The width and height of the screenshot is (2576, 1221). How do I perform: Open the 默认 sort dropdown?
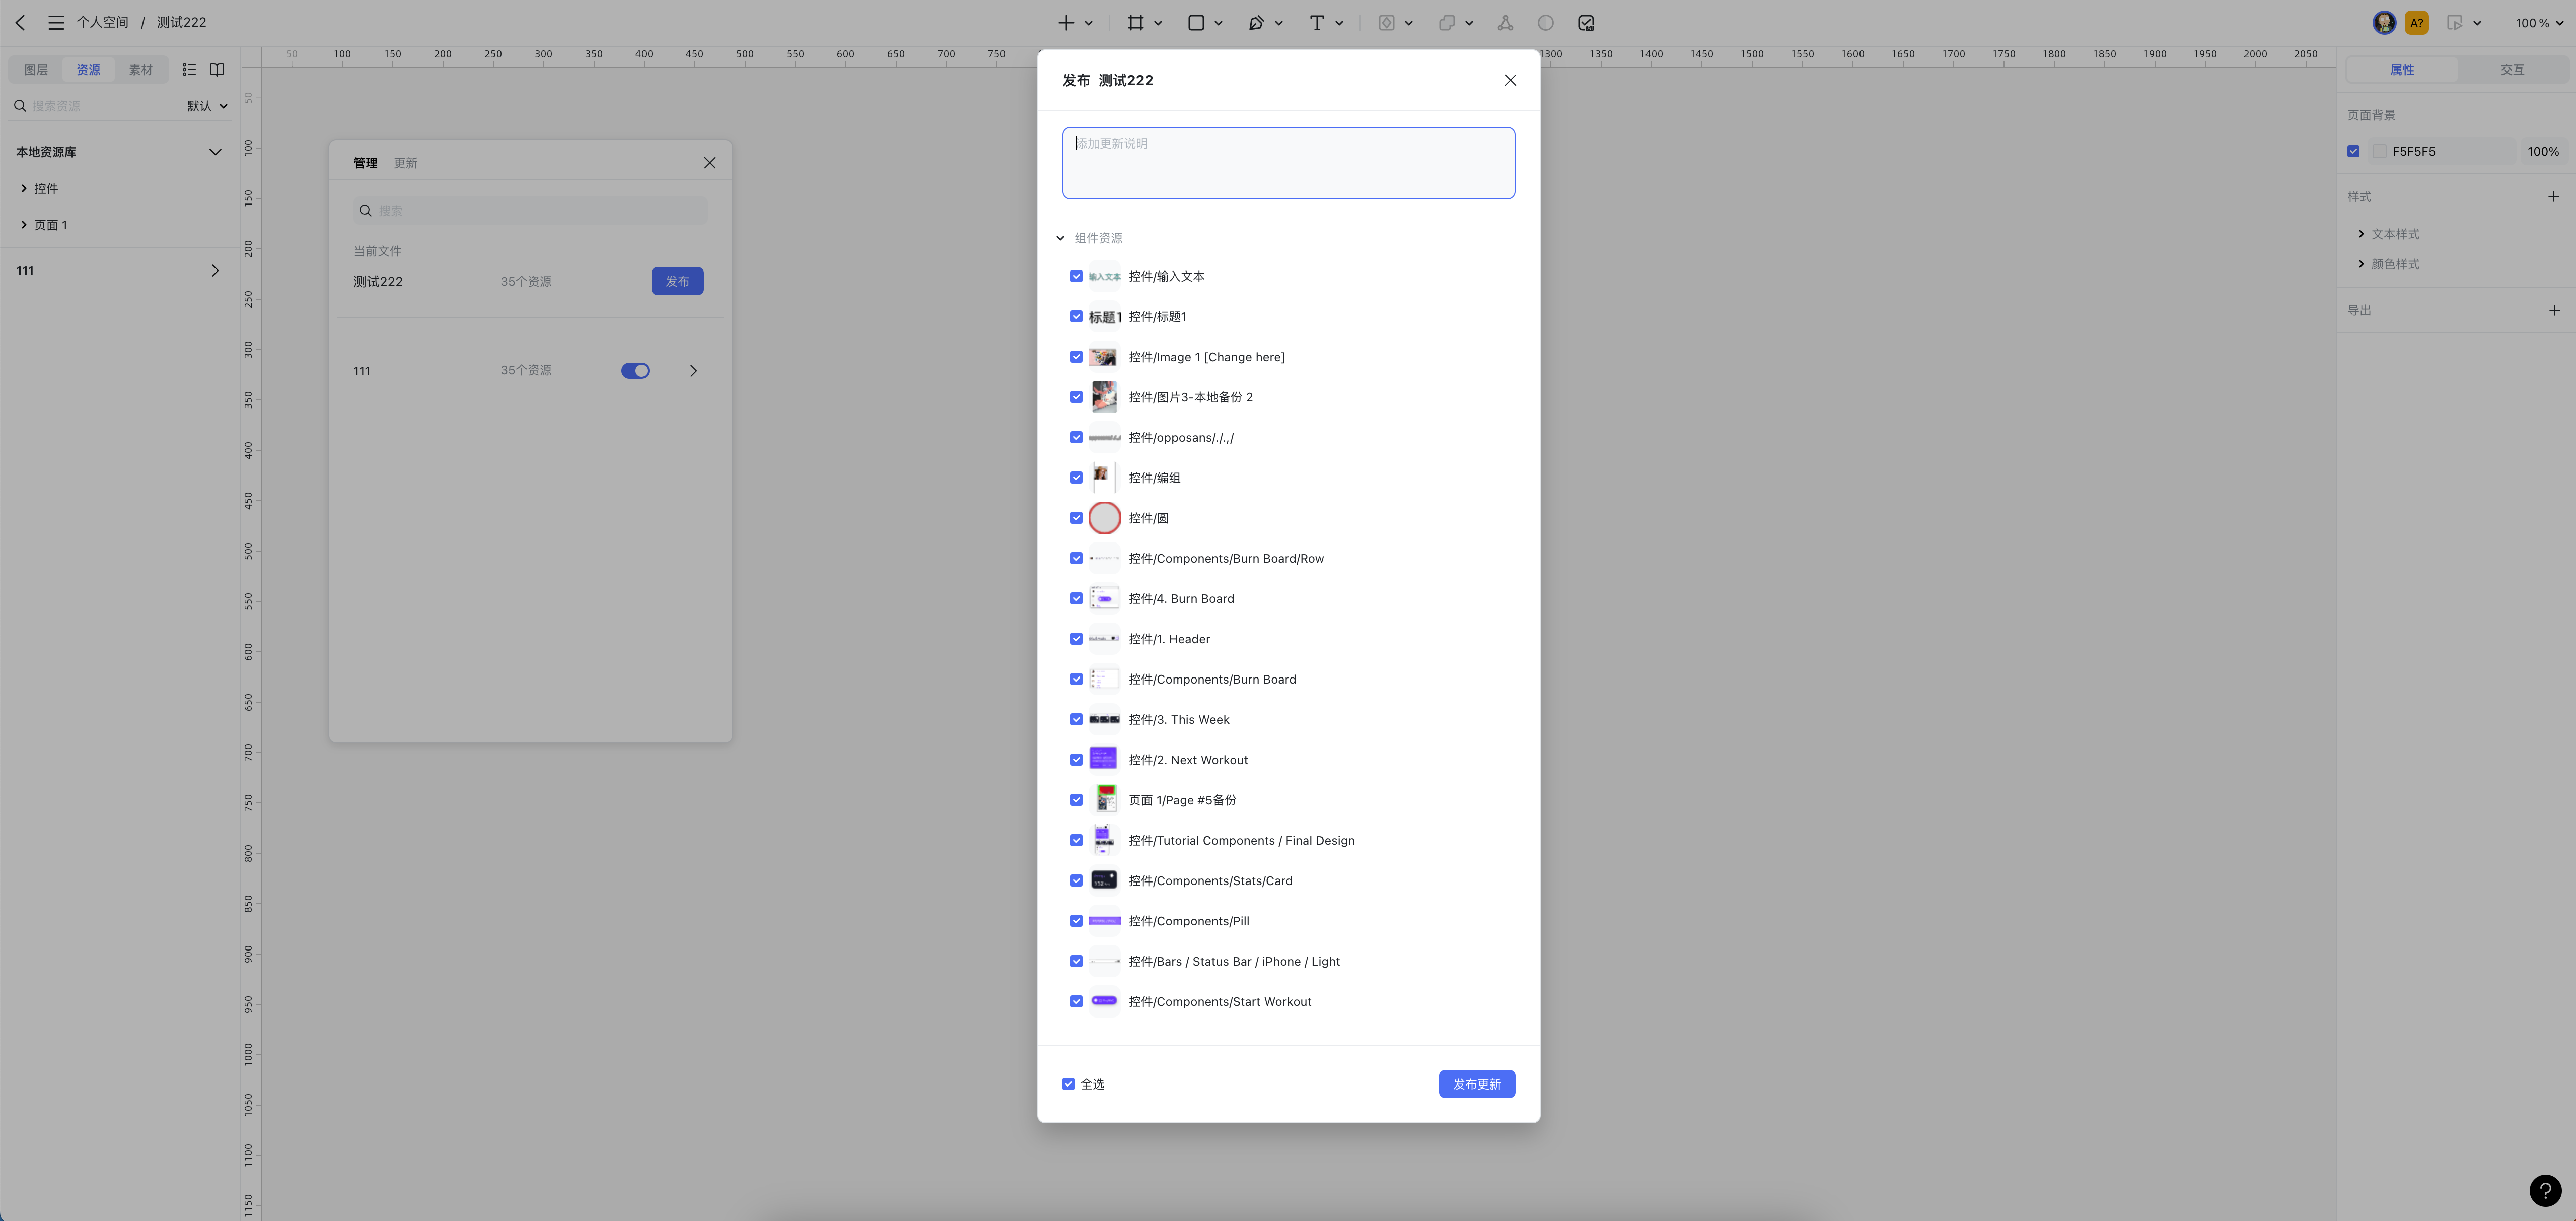tap(207, 105)
